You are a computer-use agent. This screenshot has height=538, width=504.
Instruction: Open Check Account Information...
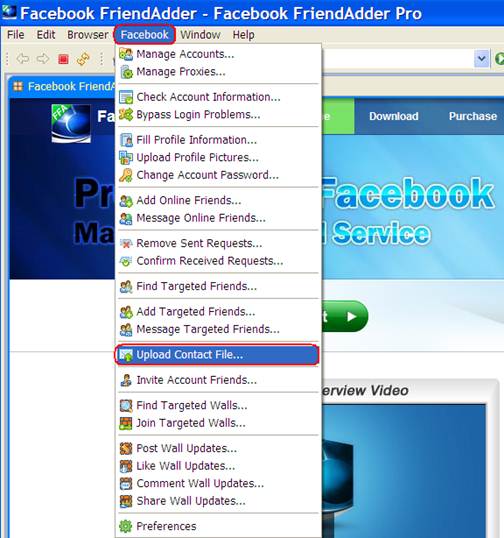(x=218, y=97)
